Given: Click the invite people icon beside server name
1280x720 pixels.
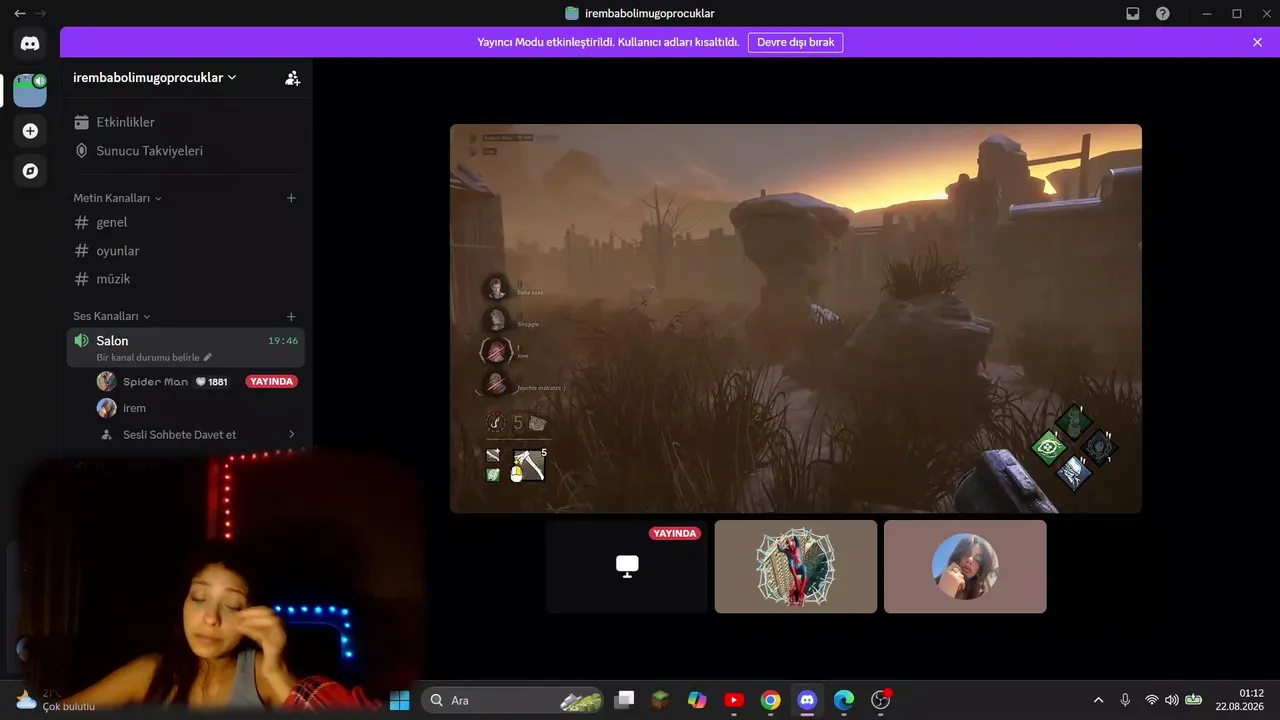Looking at the screenshot, I should [x=292, y=78].
